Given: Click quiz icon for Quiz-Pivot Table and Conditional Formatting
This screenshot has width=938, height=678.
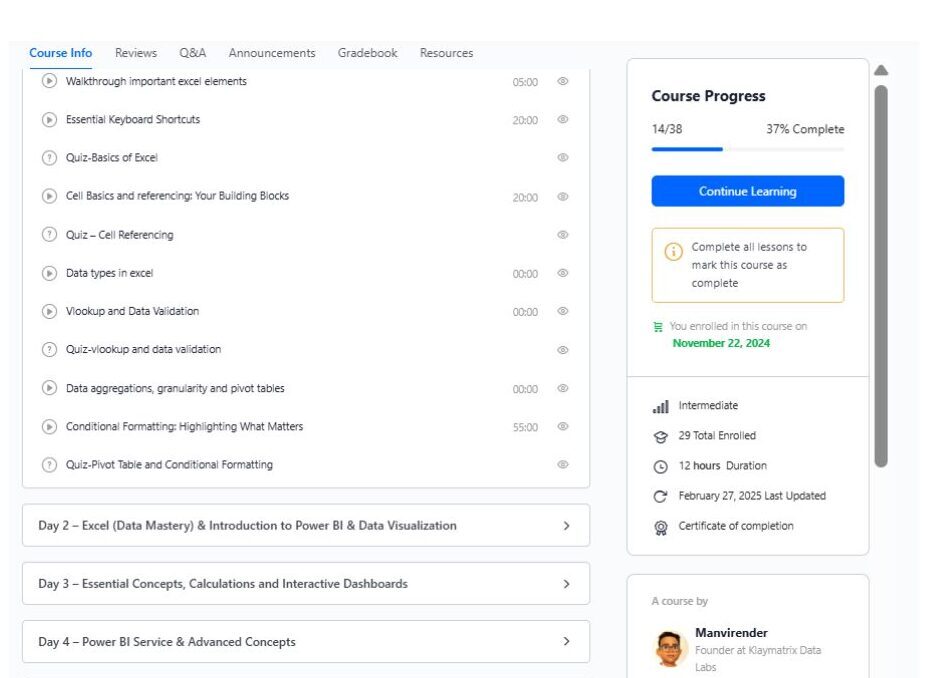Looking at the screenshot, I should point(49,465).
